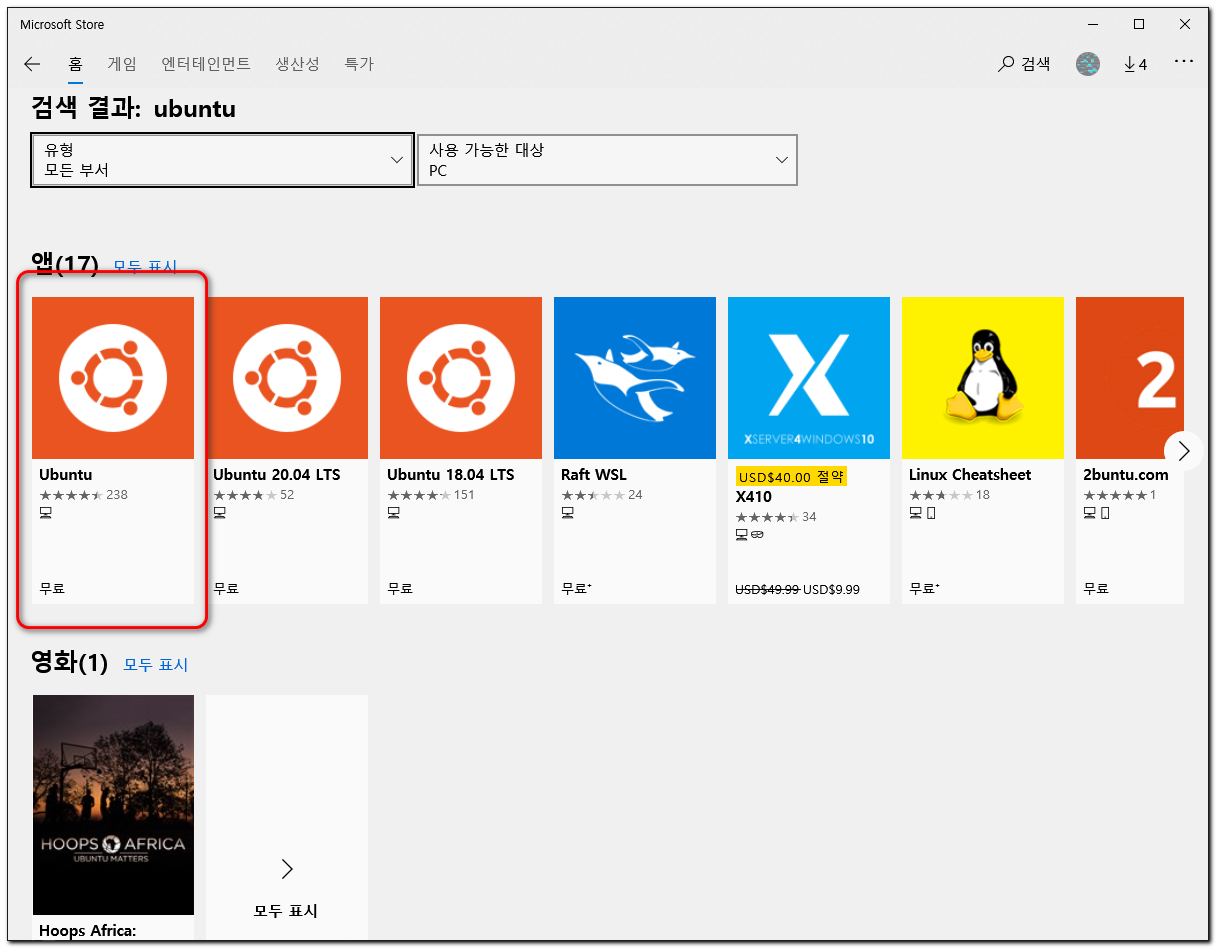Image resolution: width=1216 pixels, height=948 pixels.
Task: Open the 특가 tab
Action: tap(359, 64)
